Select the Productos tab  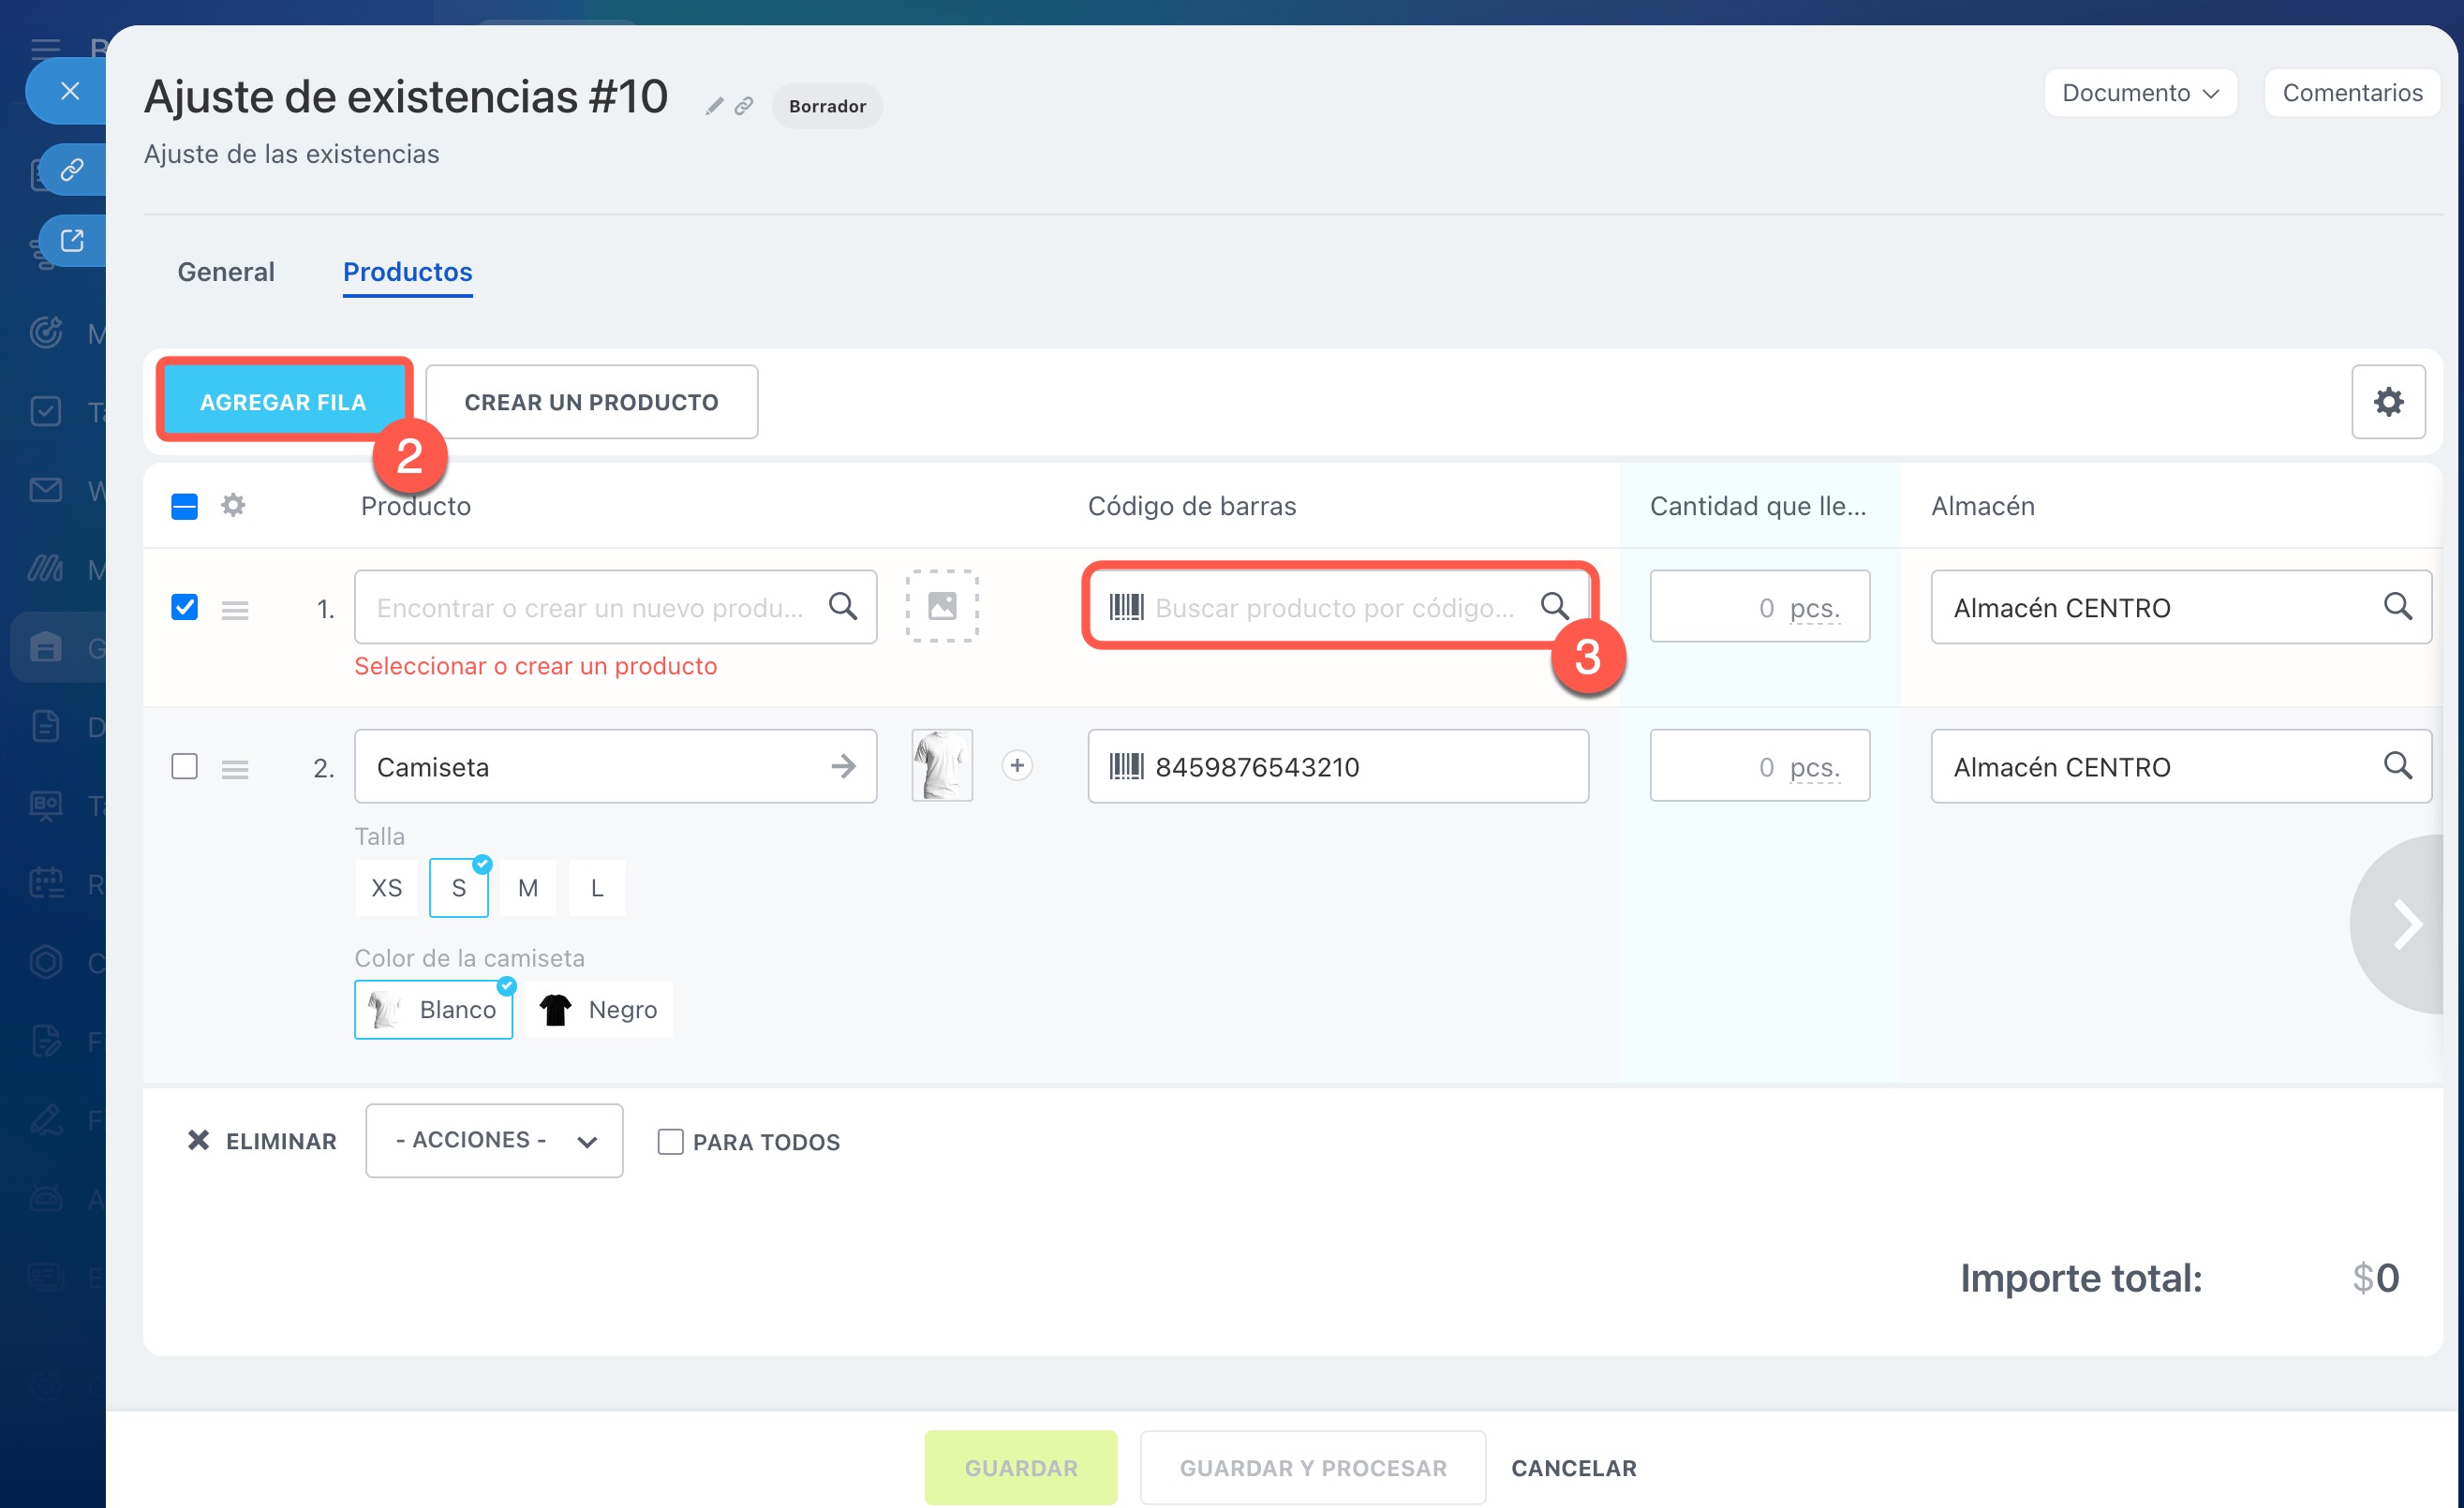pos(407,272)
